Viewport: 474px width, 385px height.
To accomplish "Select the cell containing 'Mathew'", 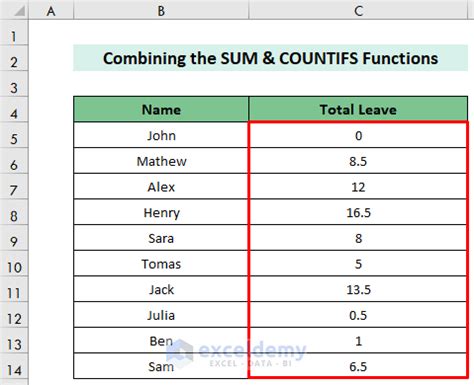I will tap(161, 161).
